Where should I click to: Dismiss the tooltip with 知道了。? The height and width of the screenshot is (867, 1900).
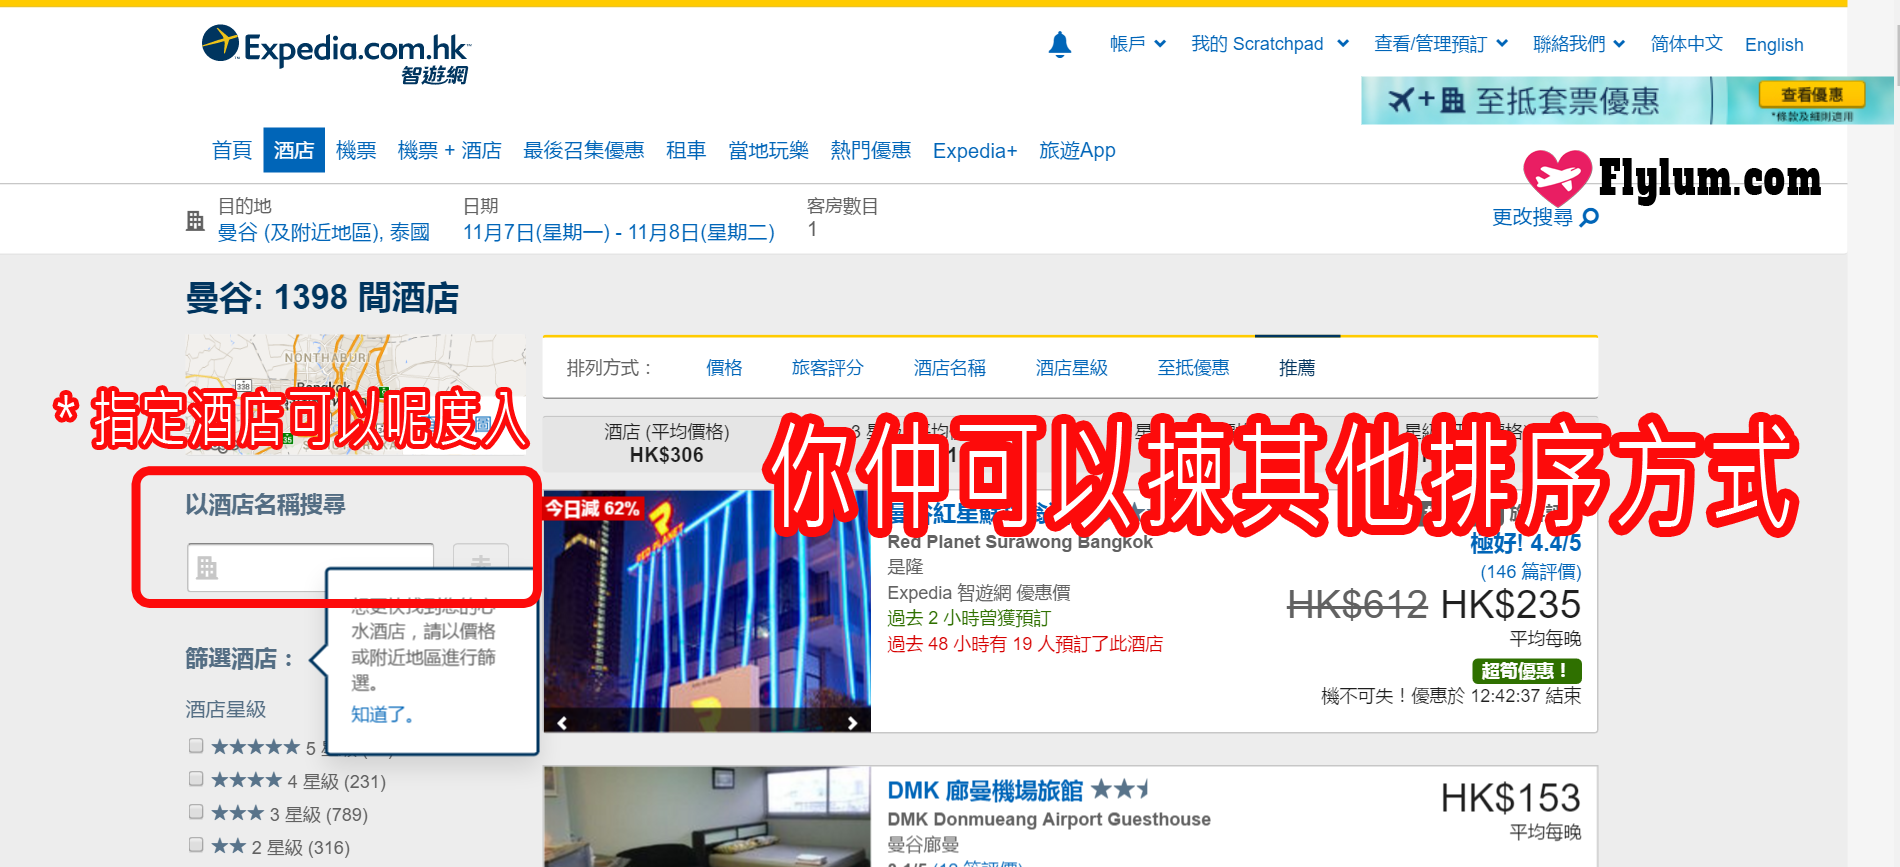(382, 714)
